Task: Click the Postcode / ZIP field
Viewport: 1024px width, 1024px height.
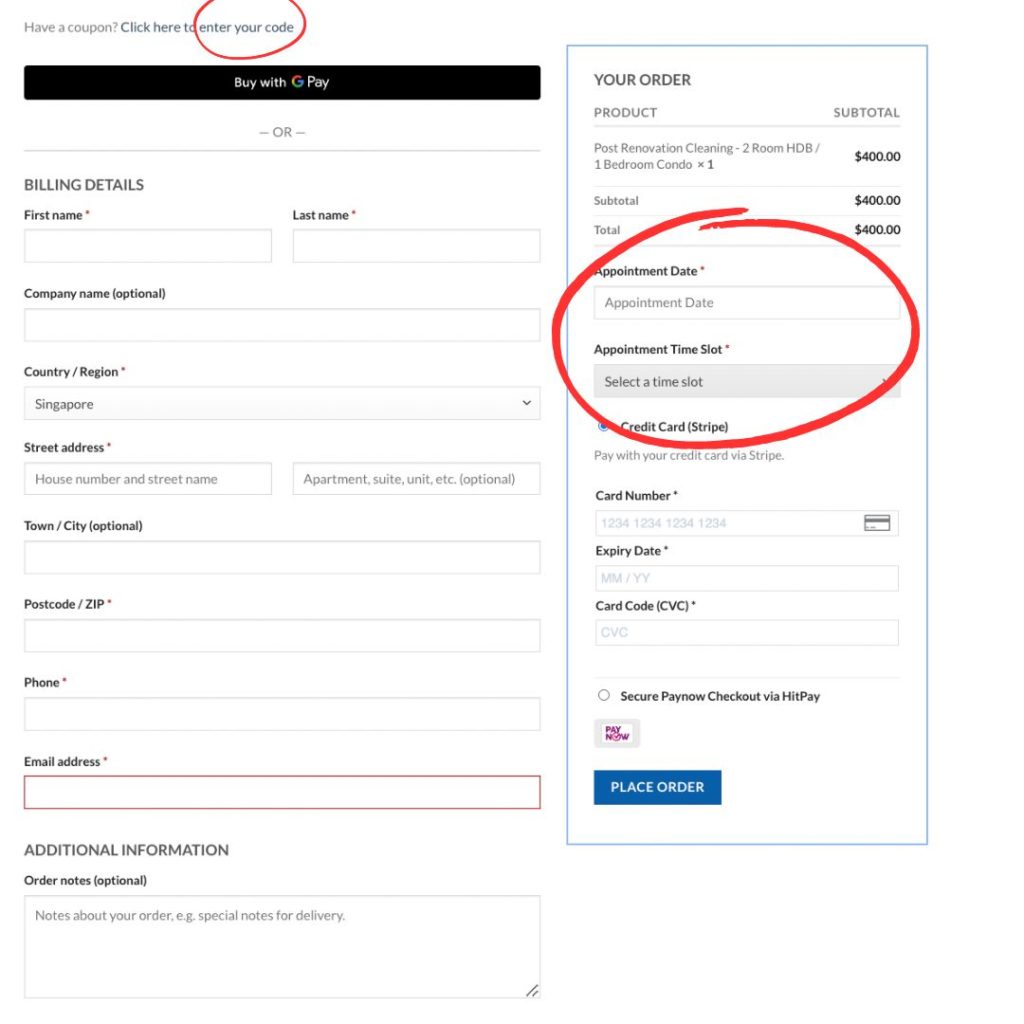Action: point(282,635)
